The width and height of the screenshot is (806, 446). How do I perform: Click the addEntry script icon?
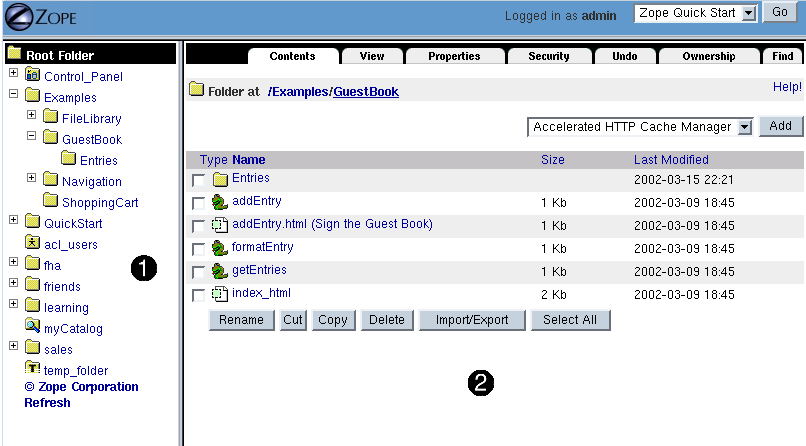coord(220,202)
